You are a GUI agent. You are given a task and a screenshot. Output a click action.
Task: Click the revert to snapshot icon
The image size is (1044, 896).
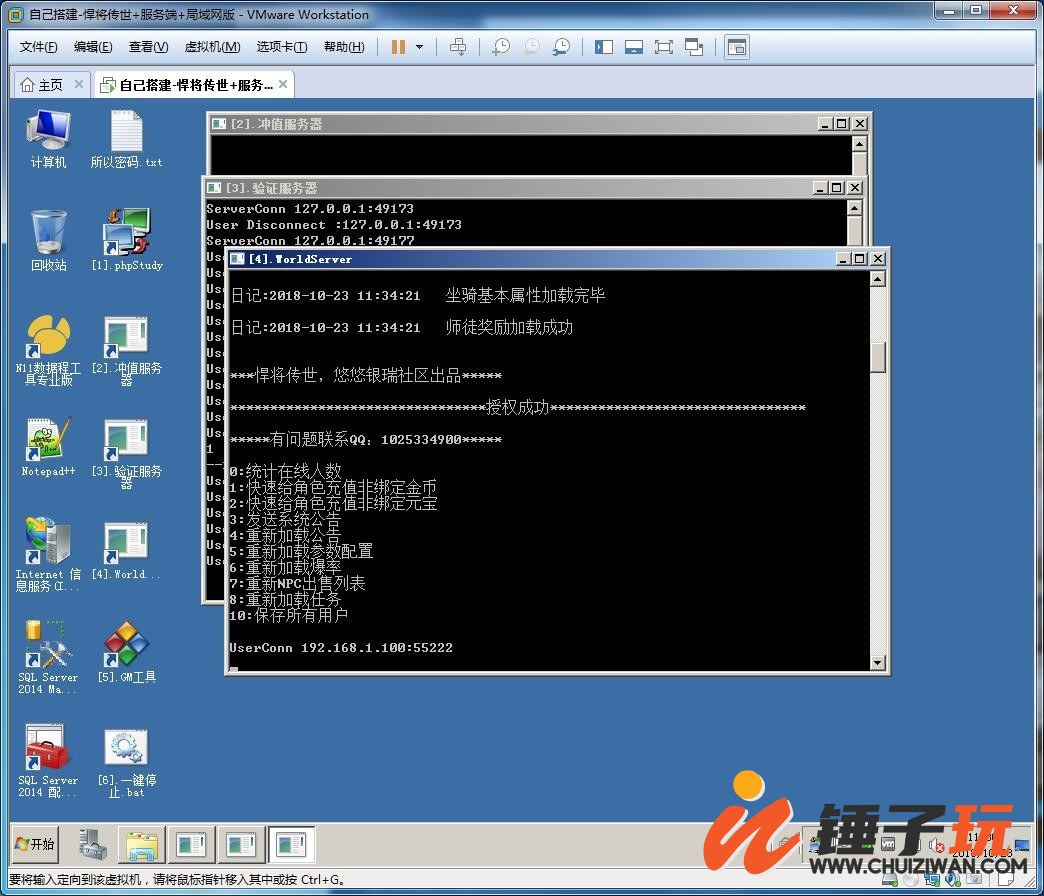click(531, 47)
